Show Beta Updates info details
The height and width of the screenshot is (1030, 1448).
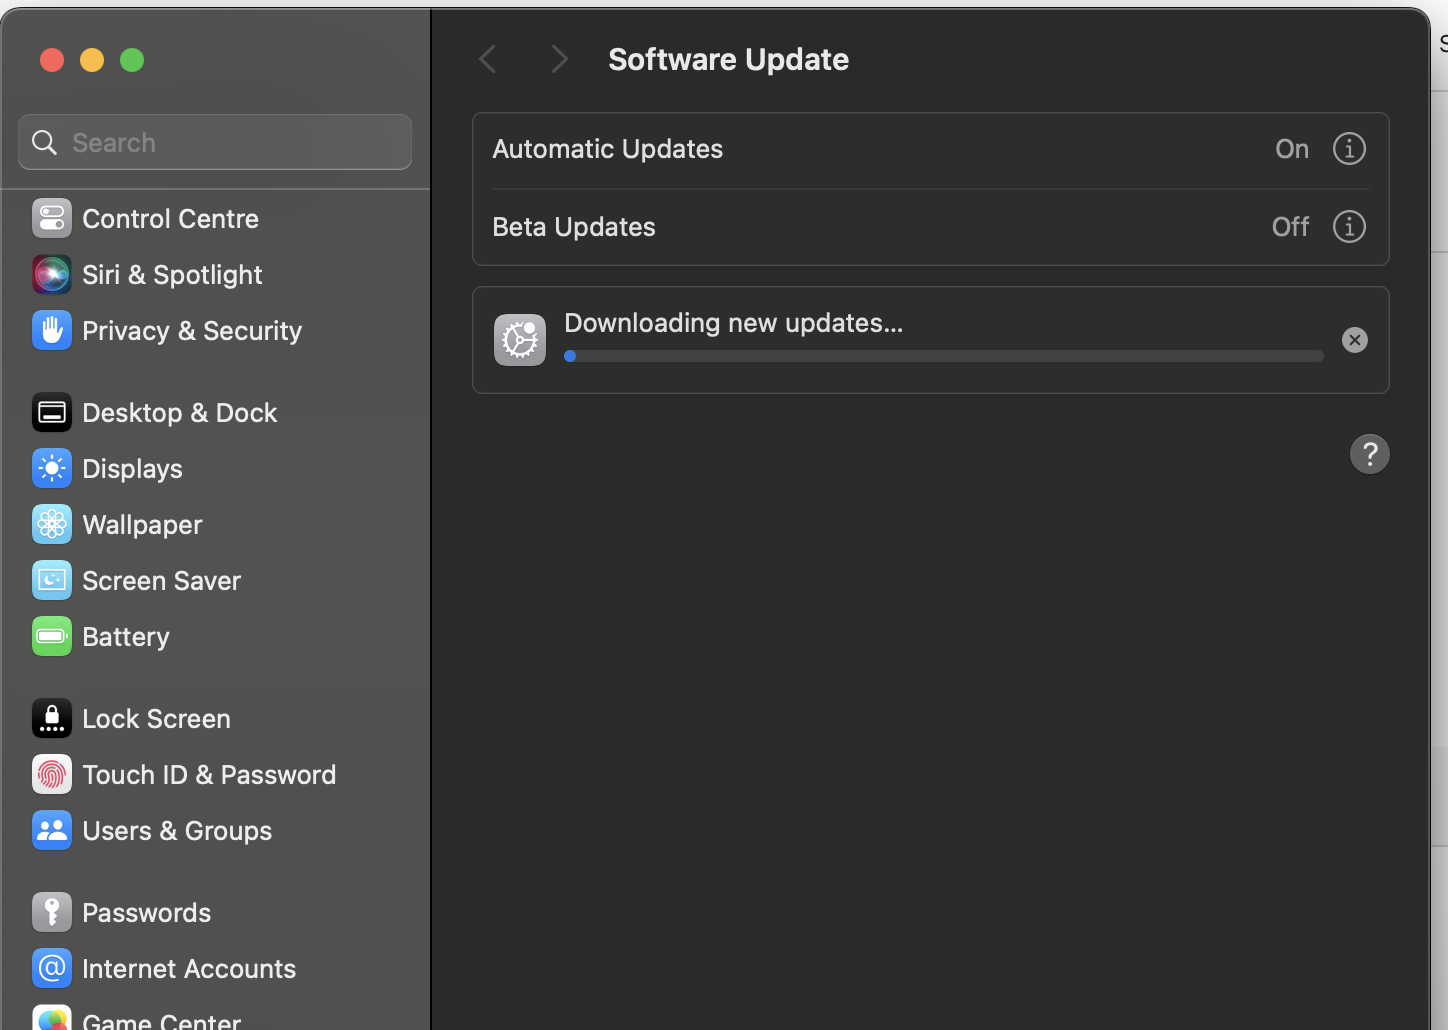1349,227
